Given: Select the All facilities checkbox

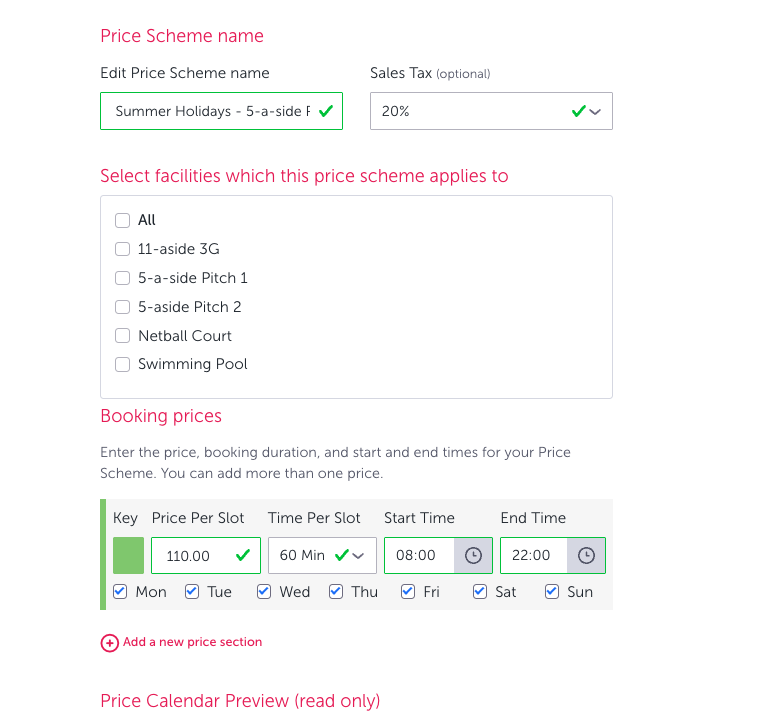Looking at the screenshot, I should pyautogui.click(x=122, y=220).
